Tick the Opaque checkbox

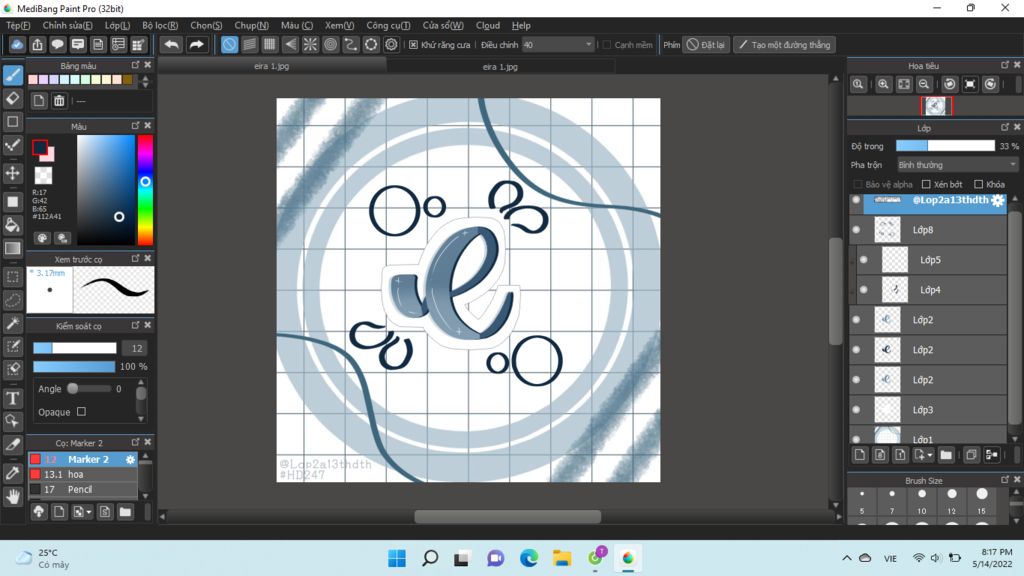click(81, 411)
